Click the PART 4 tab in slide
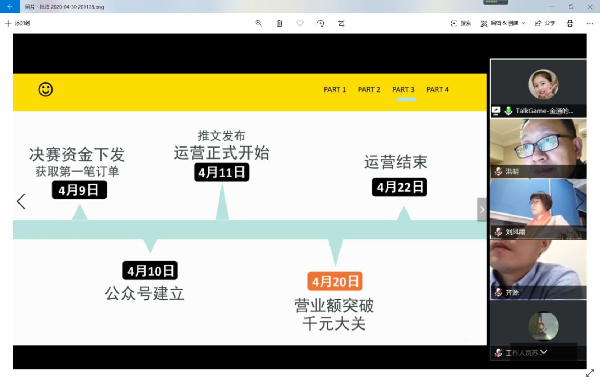Screen dimensions: 600x383 pos(437,90)
